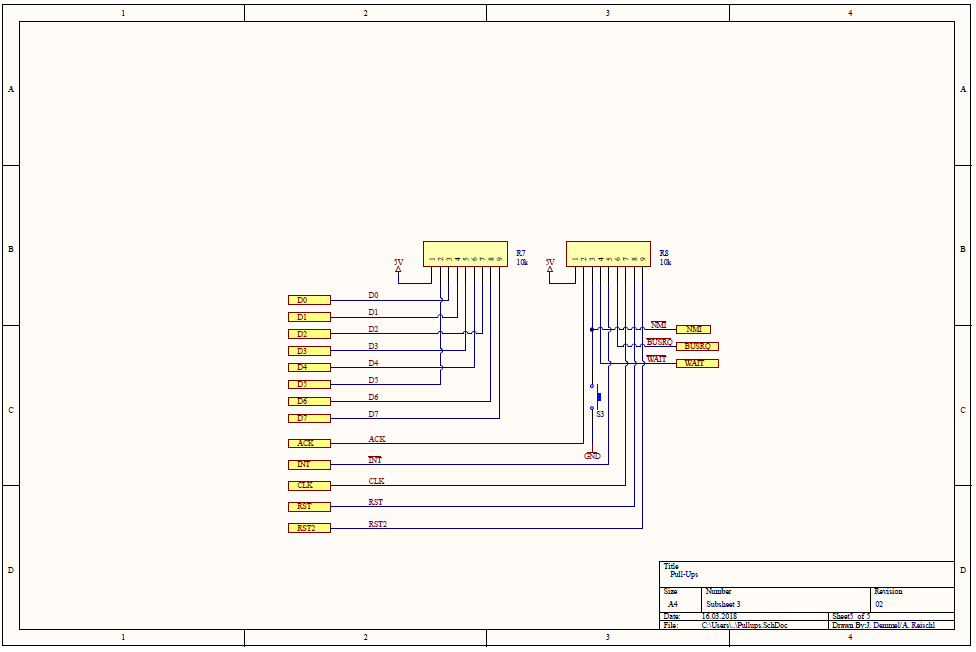Click the S3 designator label
The image size is (976, 652).
pyautogui.click(x=600, y=414)
